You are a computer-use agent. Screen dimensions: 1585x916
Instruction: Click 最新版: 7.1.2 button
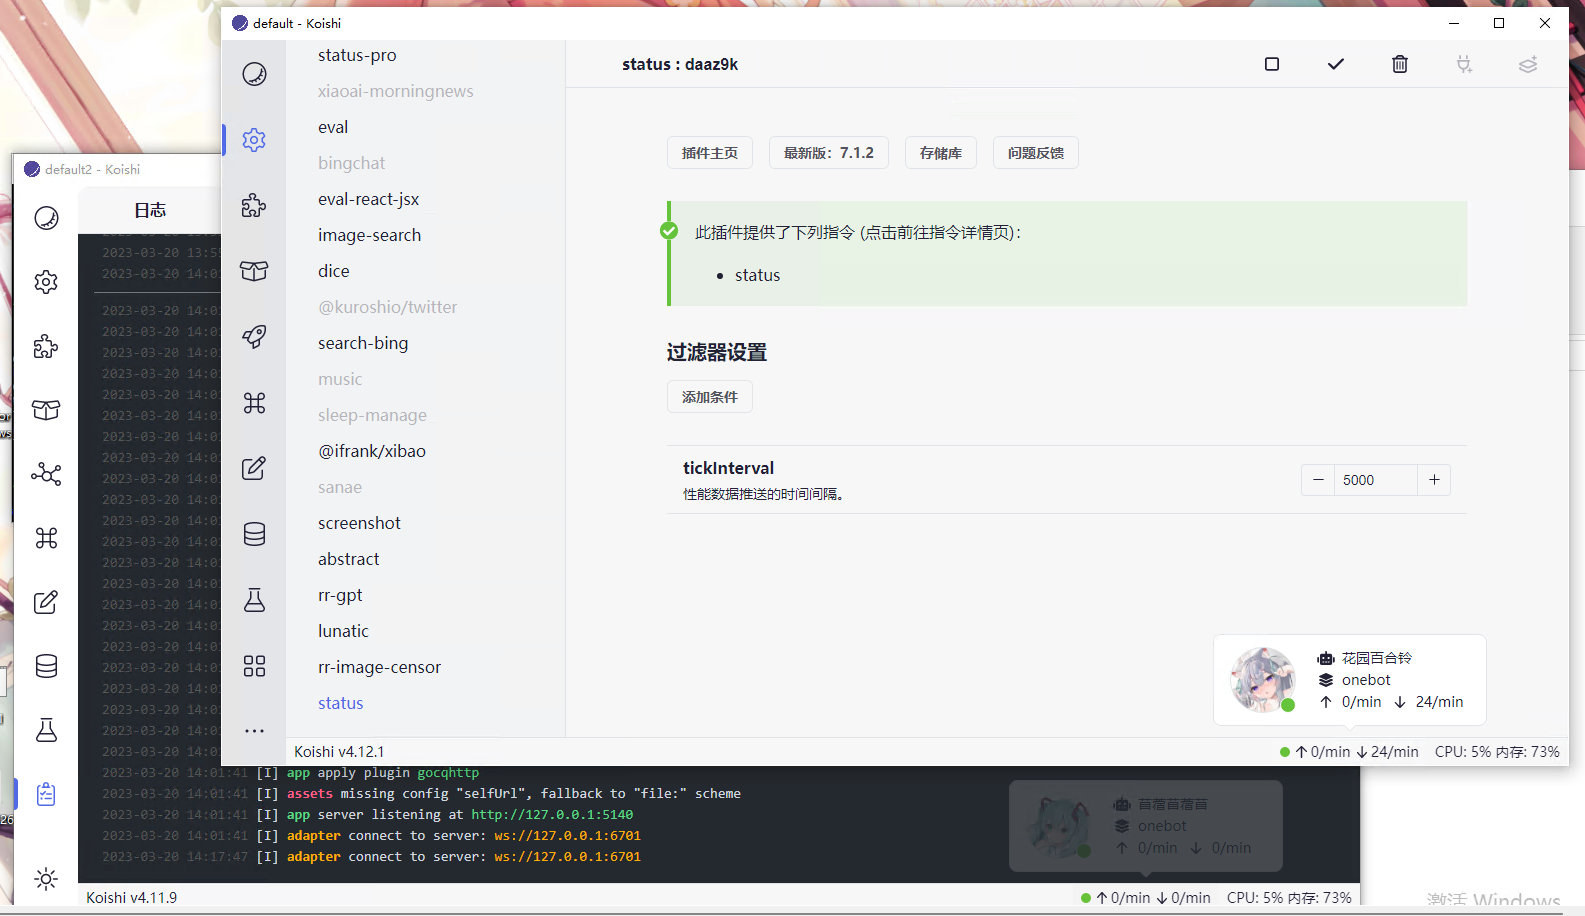click(x=829, y=153)
